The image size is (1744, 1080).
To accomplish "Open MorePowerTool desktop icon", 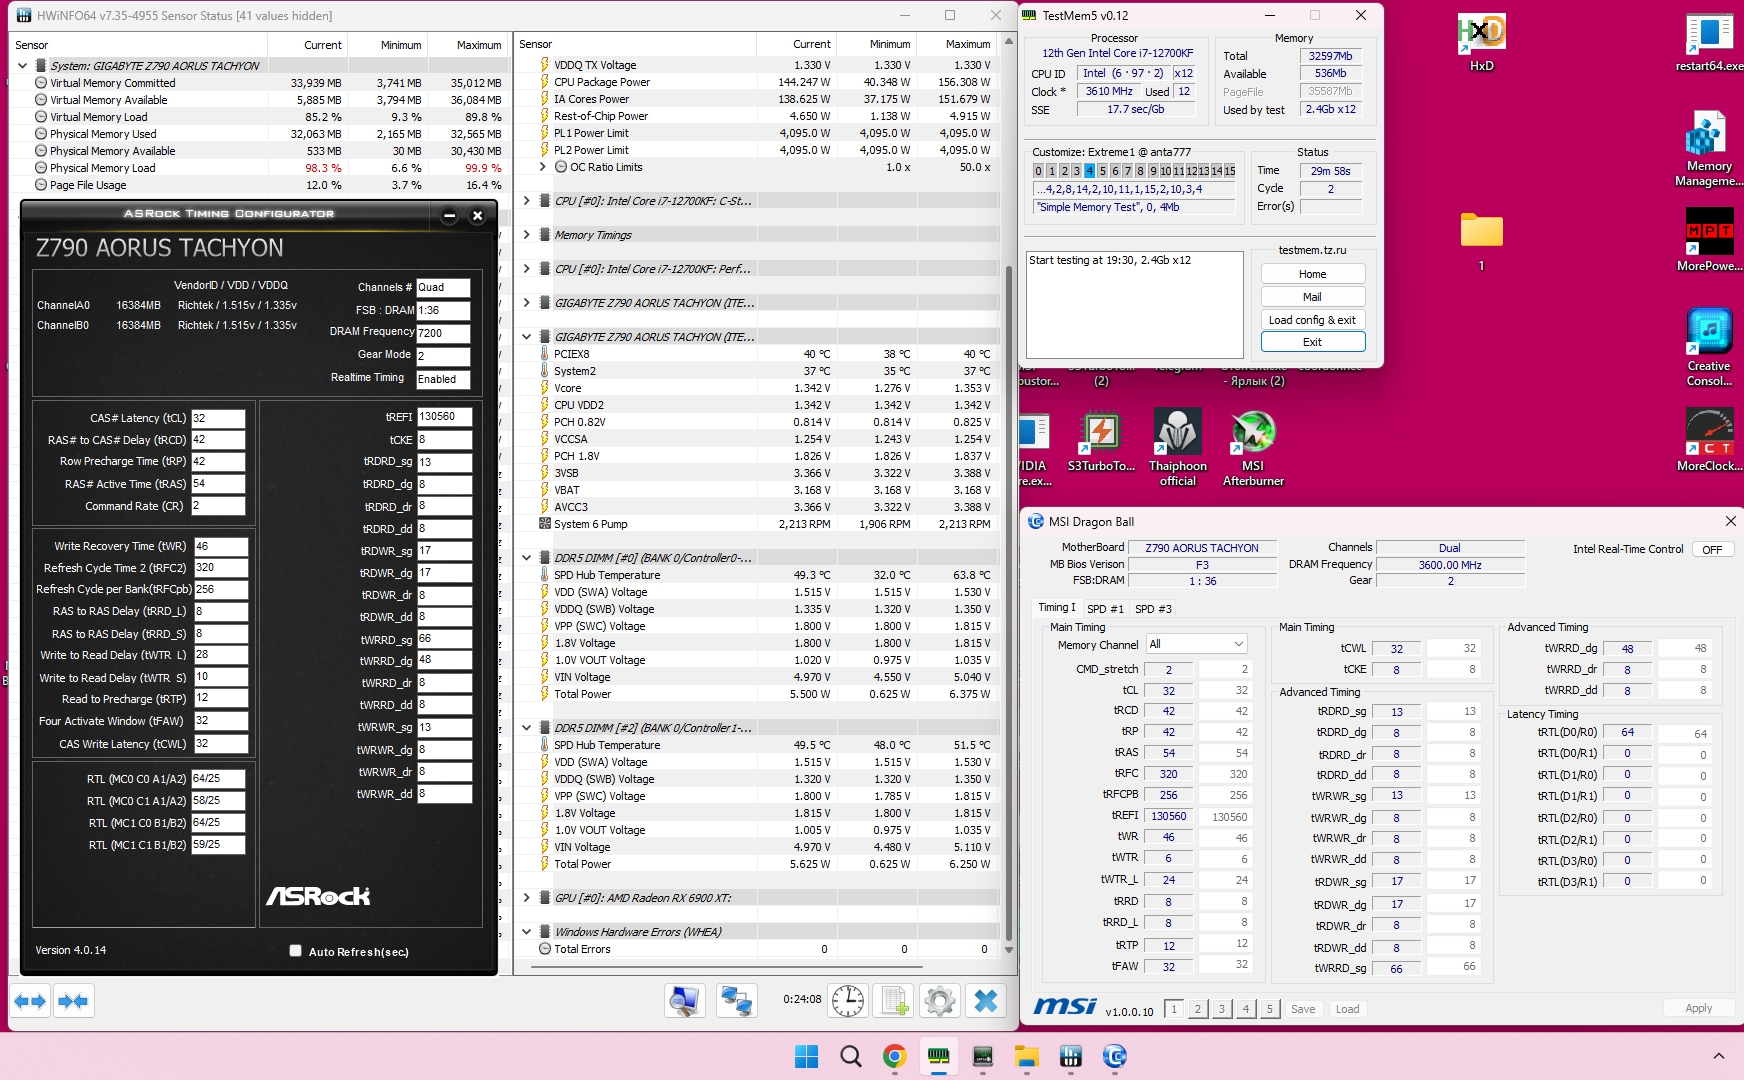I will 1709,240.
